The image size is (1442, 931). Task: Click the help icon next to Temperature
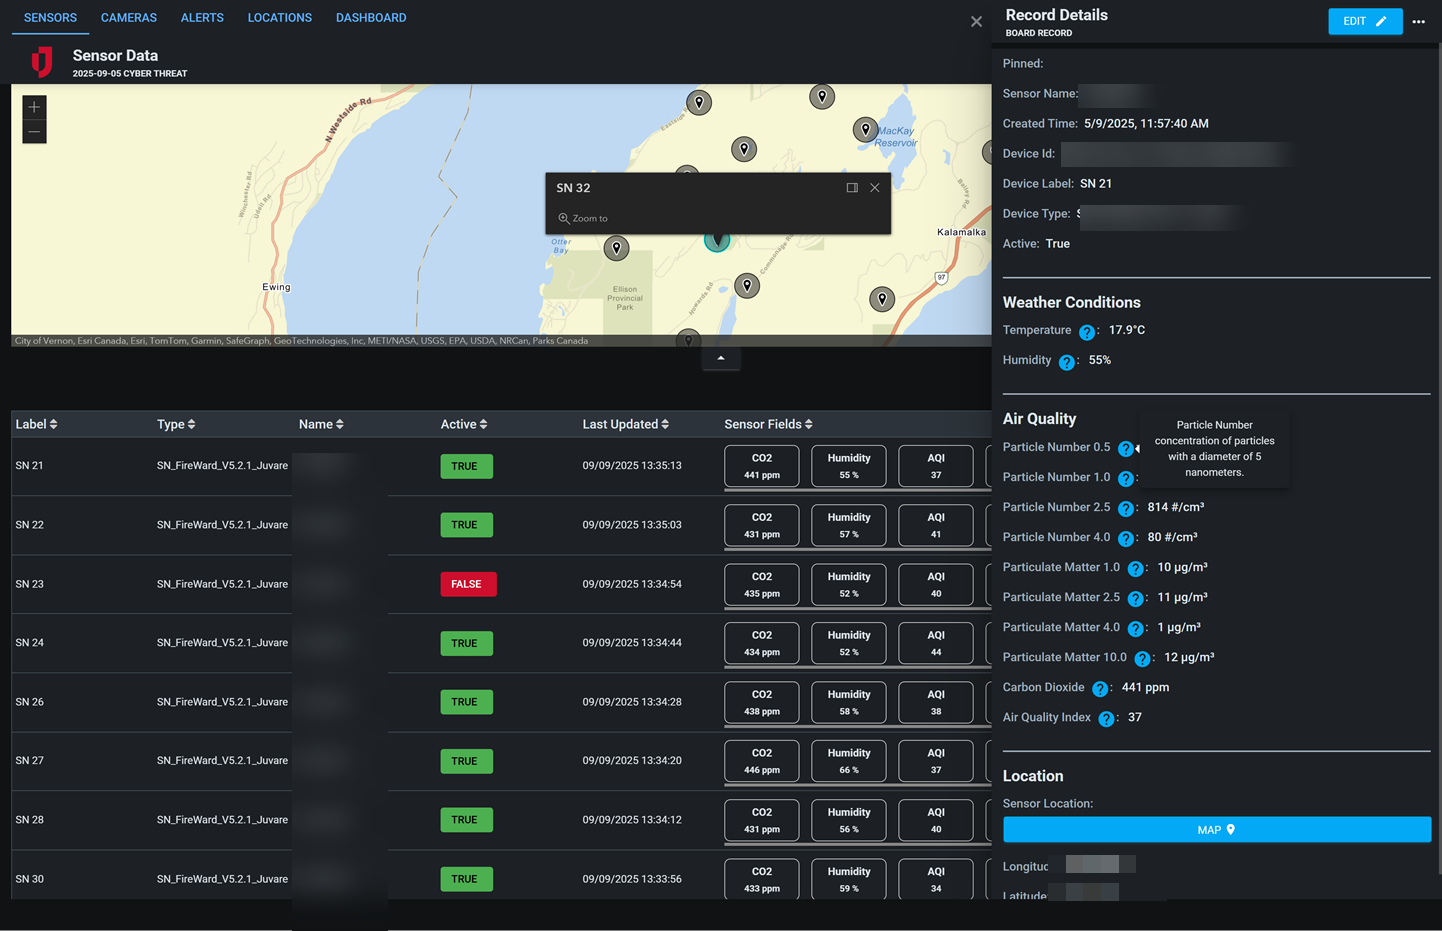pos(1087,331)
